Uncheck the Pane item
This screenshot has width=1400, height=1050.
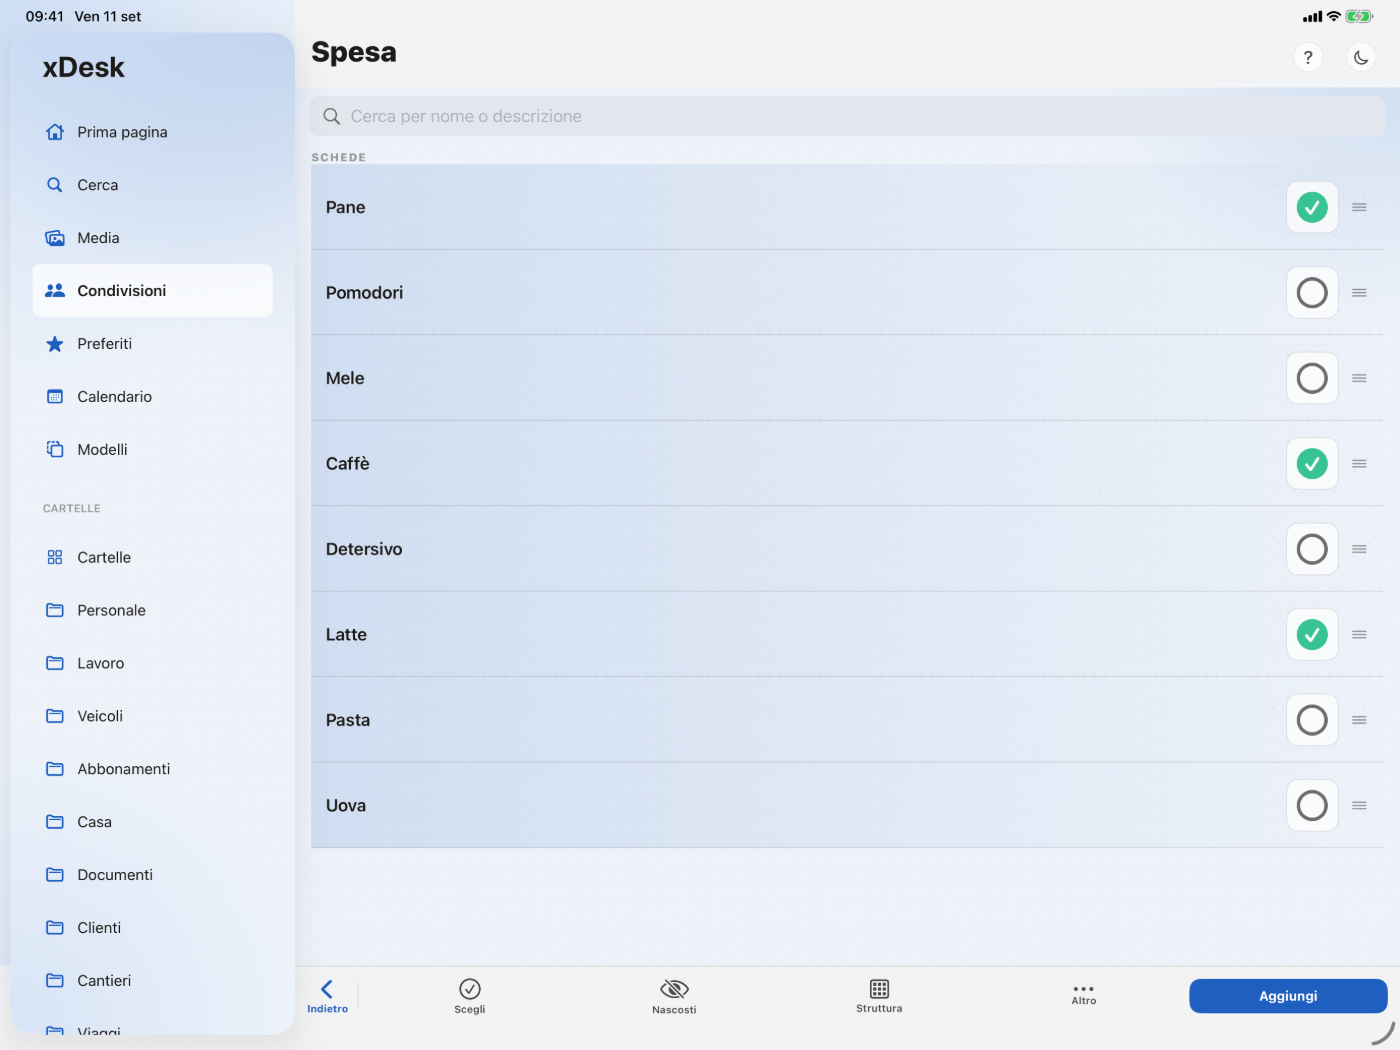(x=1312, y=207)
